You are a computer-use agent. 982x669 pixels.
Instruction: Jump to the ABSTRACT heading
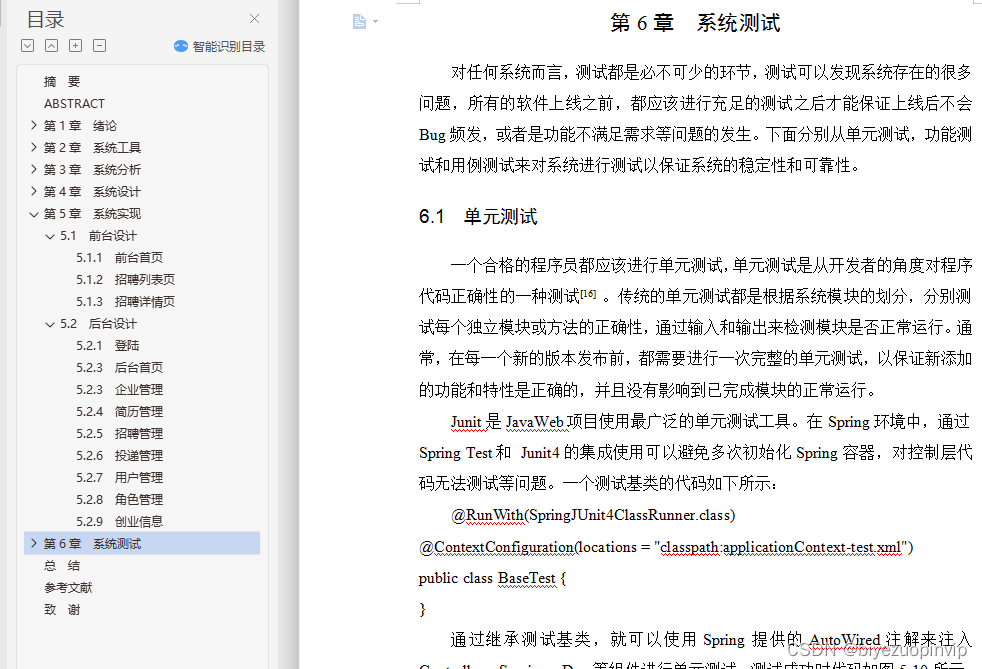tap(74, 103)
